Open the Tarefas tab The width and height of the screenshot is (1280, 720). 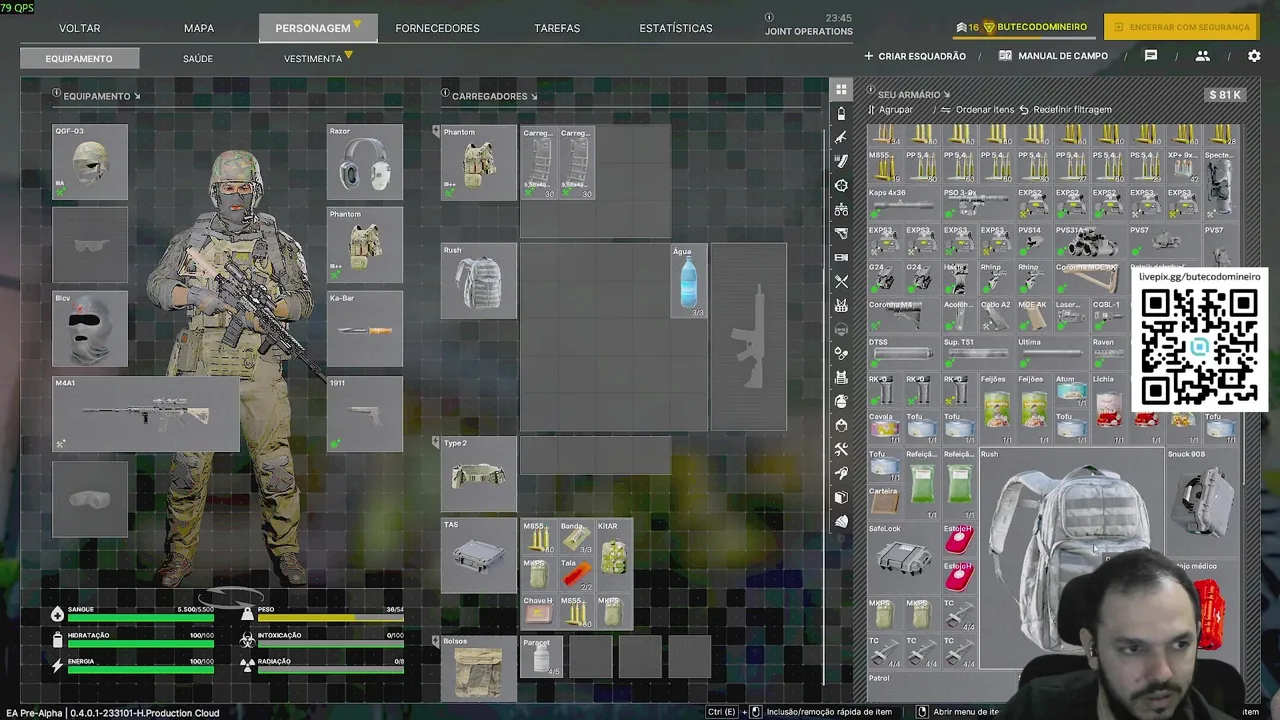557,28
